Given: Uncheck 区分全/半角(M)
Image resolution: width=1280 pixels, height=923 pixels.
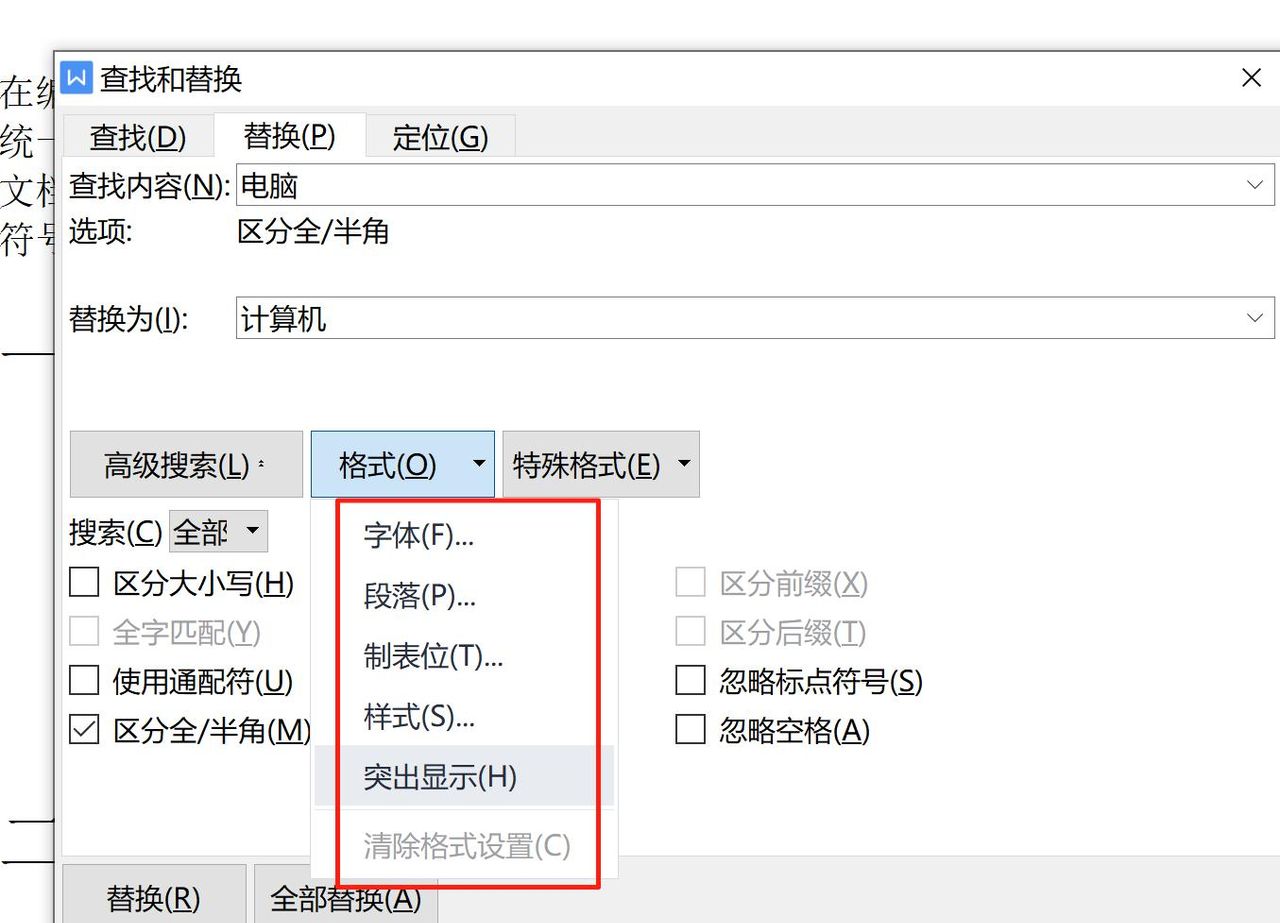Looking at the screenshot, I should tap(84, 730).
